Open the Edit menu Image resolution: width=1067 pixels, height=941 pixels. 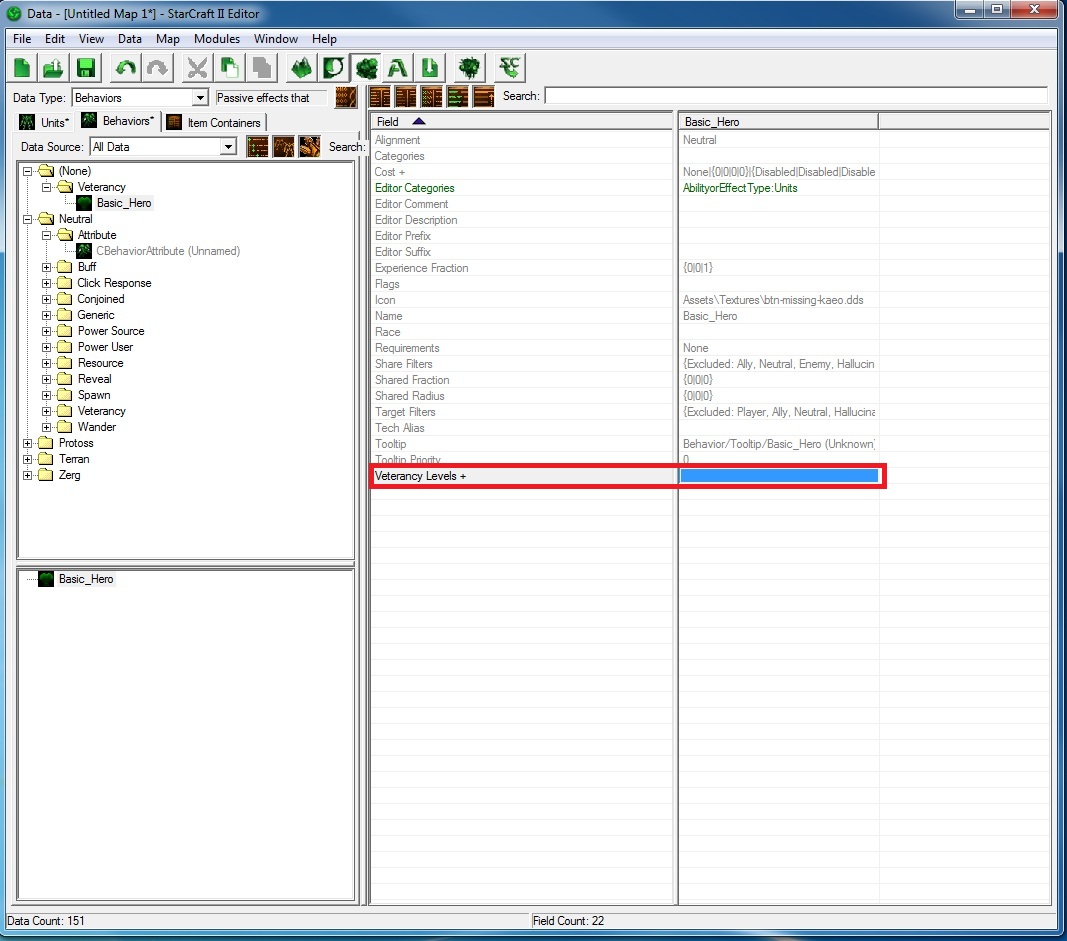[x=54, y=39]
